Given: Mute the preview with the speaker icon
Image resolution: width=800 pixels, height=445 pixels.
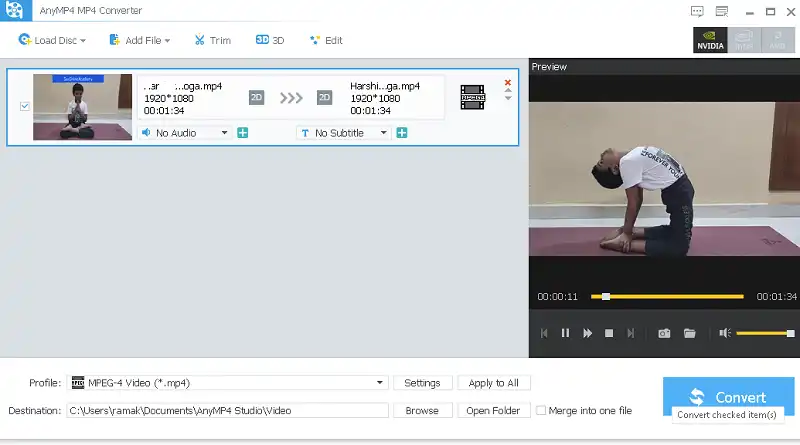Looking at the screenshot, I should pyautogui.click(x=725, y=333).
